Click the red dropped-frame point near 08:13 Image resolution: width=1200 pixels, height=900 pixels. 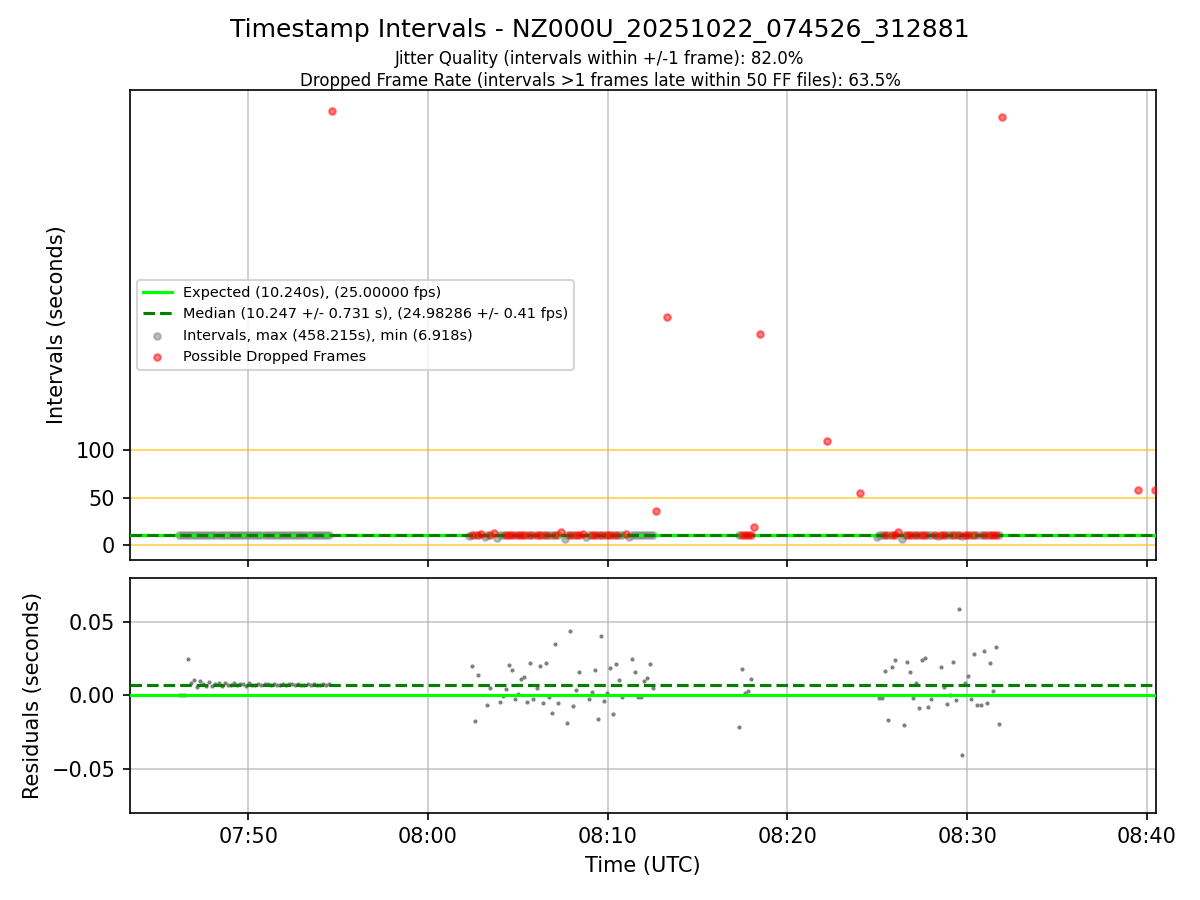[667, 317]
